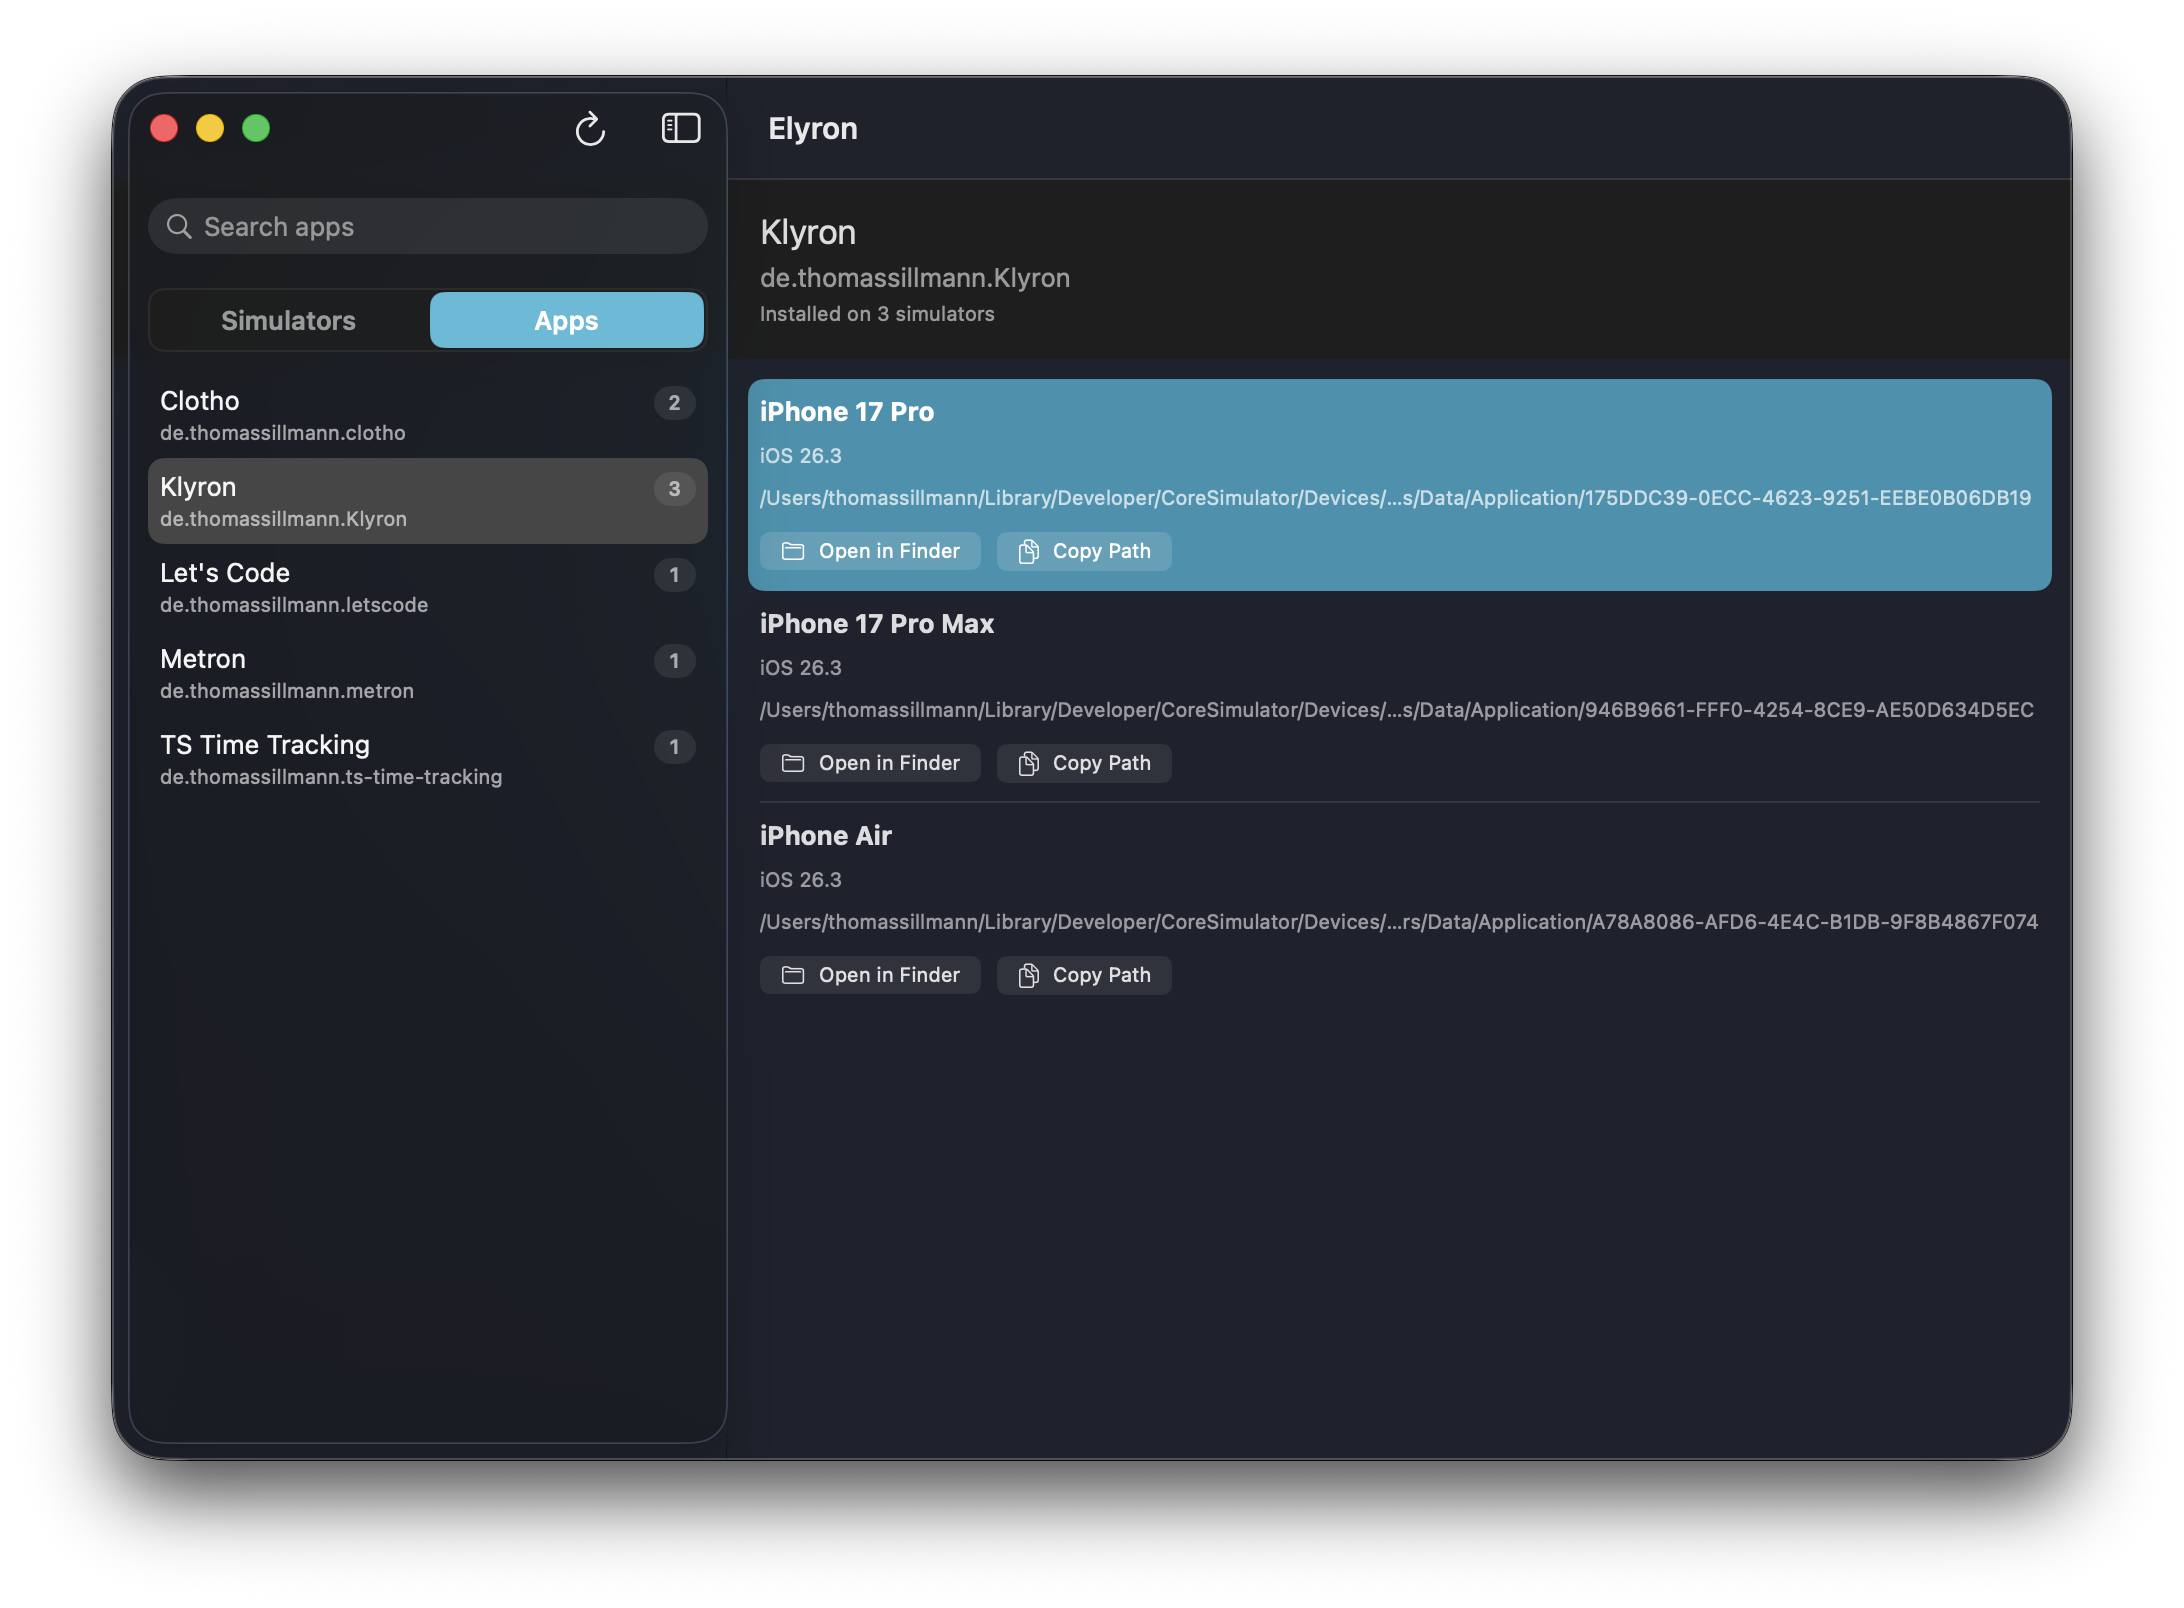The image size is (2184, 1608).
Task: Click copy icon for iPhone Air
Action: (x=1028, y=975)
